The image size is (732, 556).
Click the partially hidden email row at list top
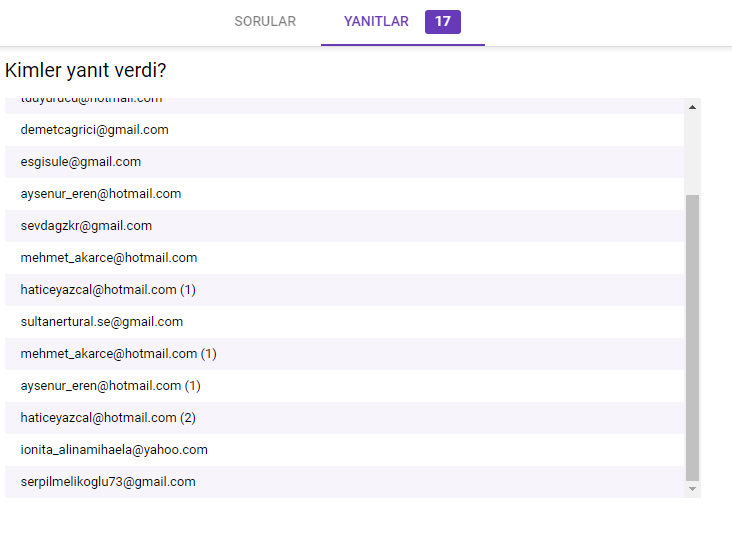click(x=91, y=103)
